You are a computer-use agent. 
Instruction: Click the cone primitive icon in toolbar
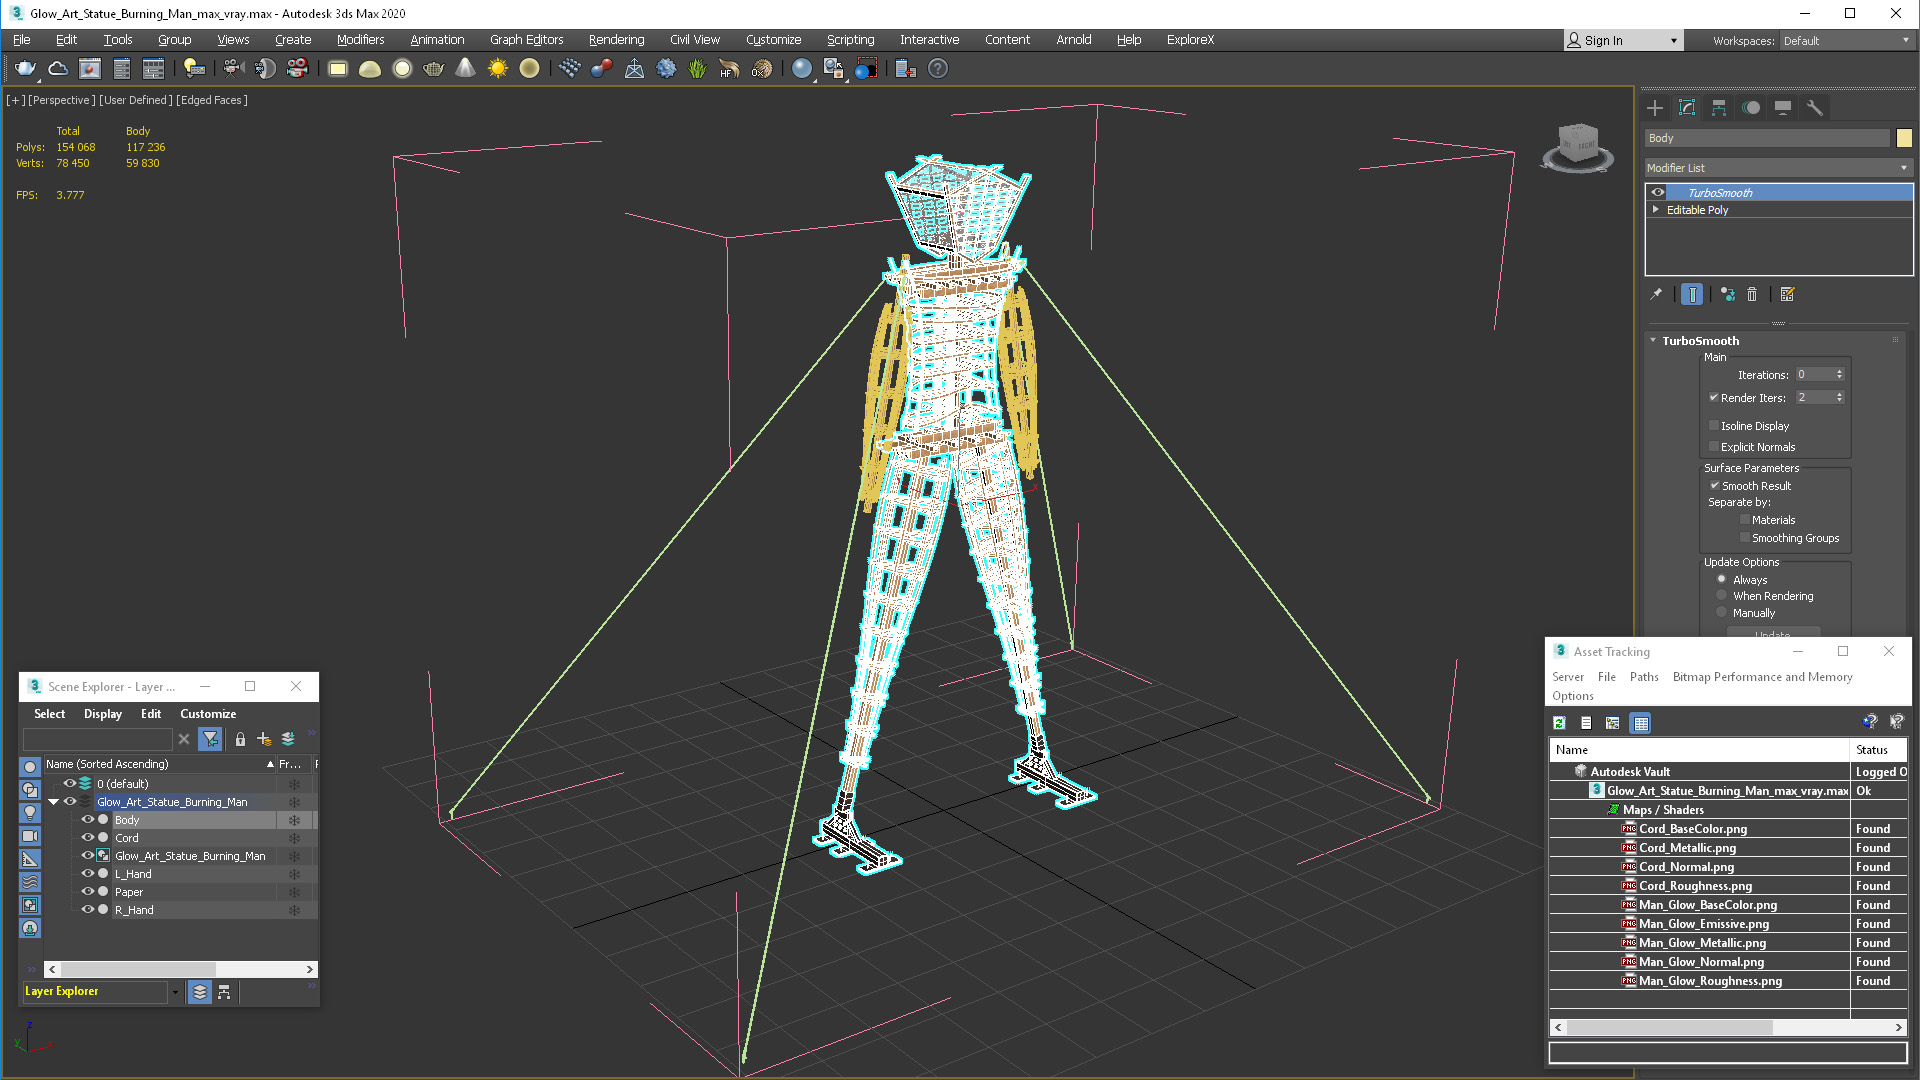click(465, 68)
